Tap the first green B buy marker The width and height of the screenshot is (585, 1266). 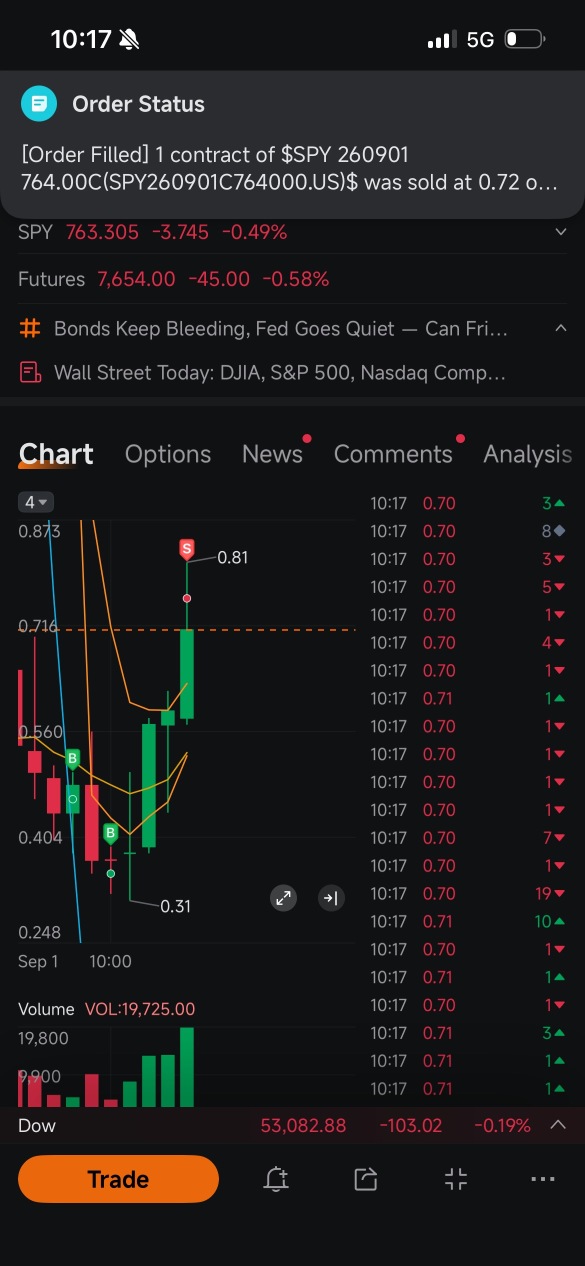tap(72, 759)
